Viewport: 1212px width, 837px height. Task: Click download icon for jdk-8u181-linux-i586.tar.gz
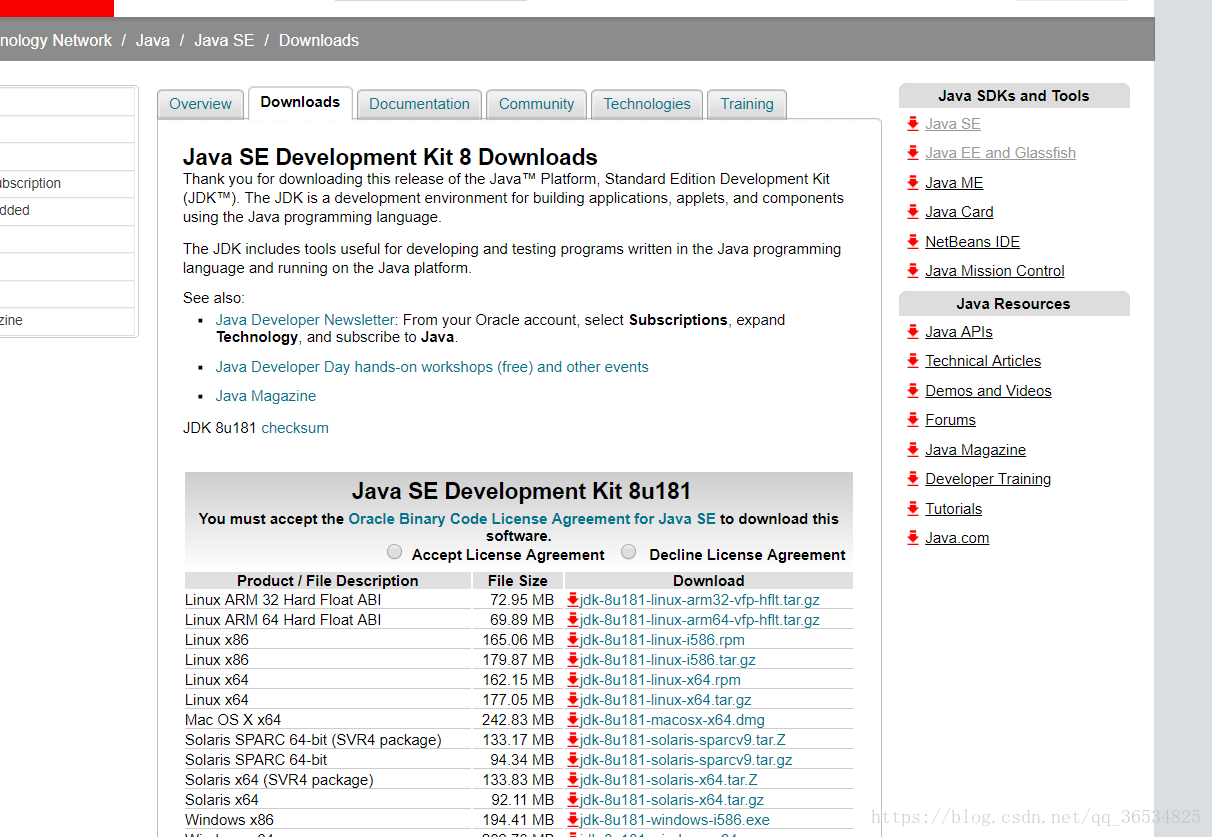(573, 660)
